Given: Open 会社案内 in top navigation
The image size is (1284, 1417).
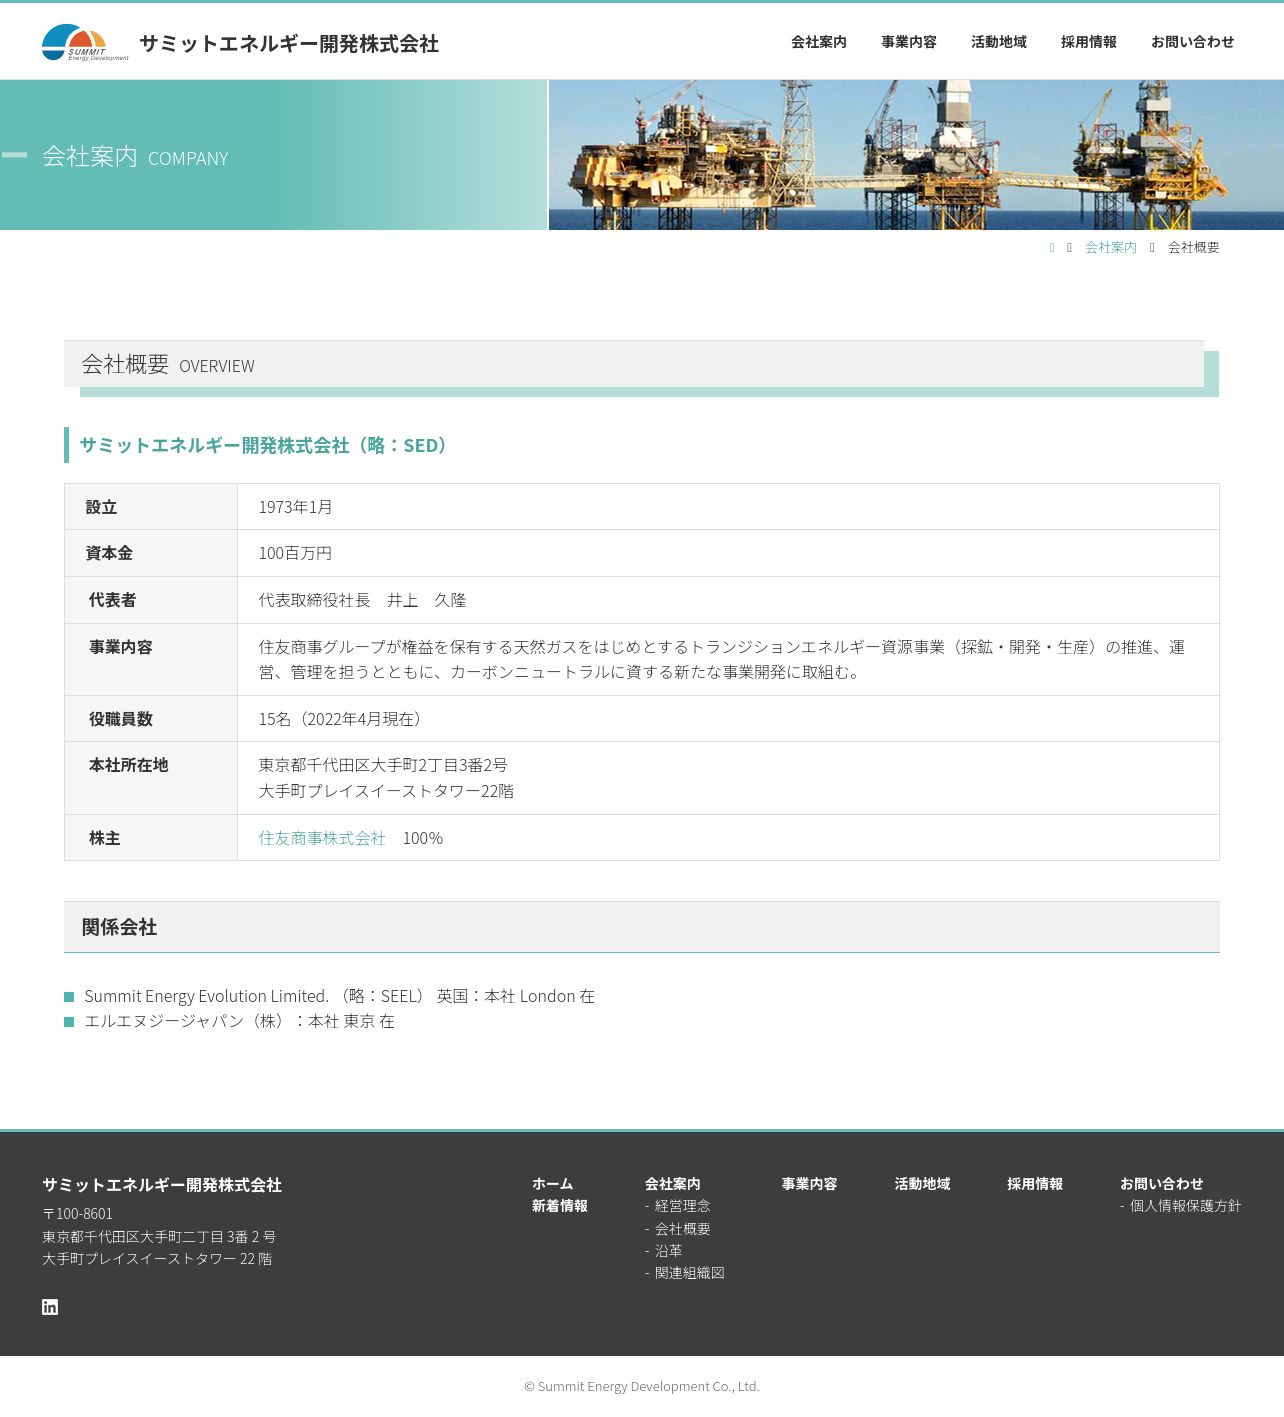Looking at the screenshot, I should tap(819, 42).
